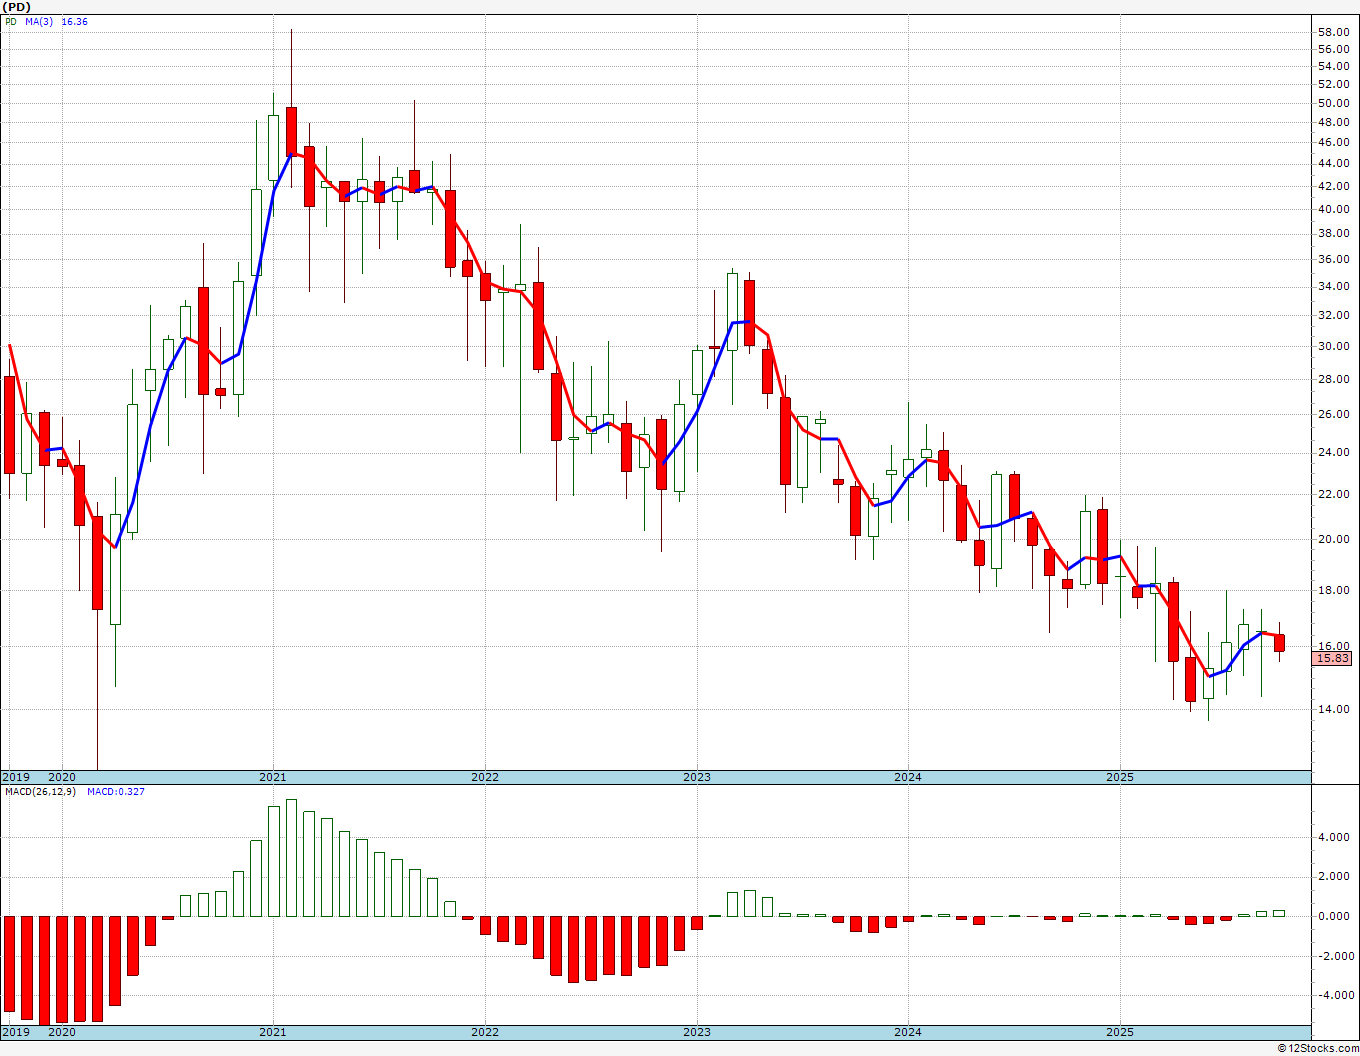Click the last red candlestick near 15.83

tap(1279, 643)
